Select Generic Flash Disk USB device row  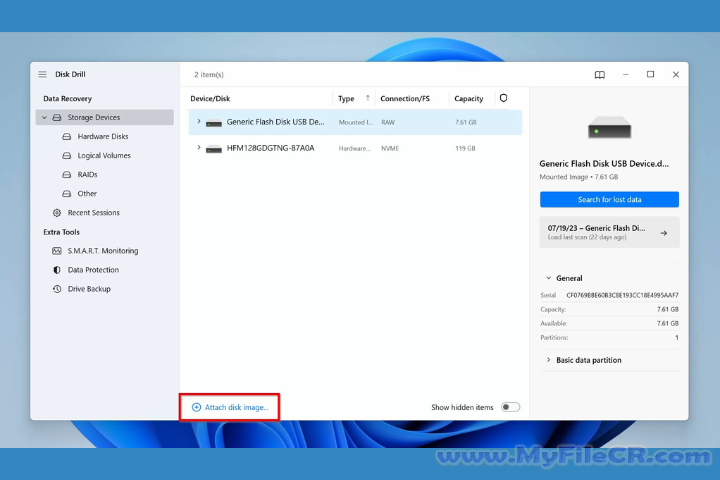coord(355,122)
